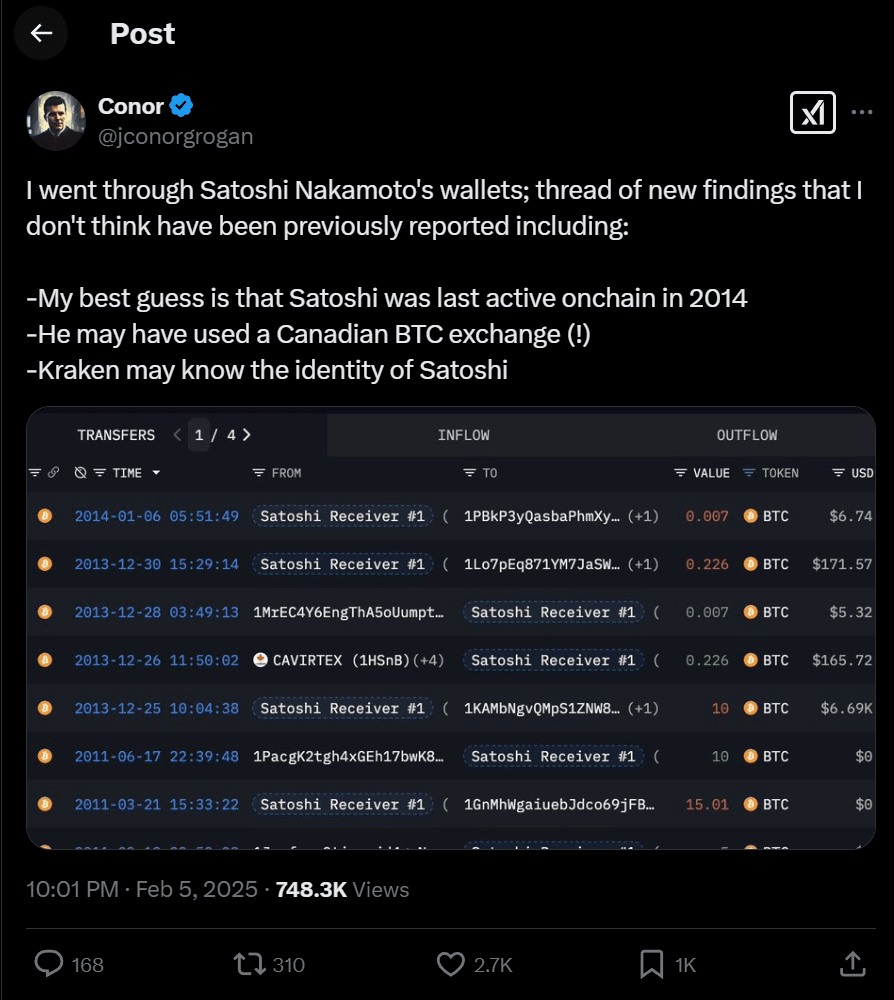This screenshot has width=894, height=1000.
Task: Open the post's more options menu
Action: (x=861, y=113)
